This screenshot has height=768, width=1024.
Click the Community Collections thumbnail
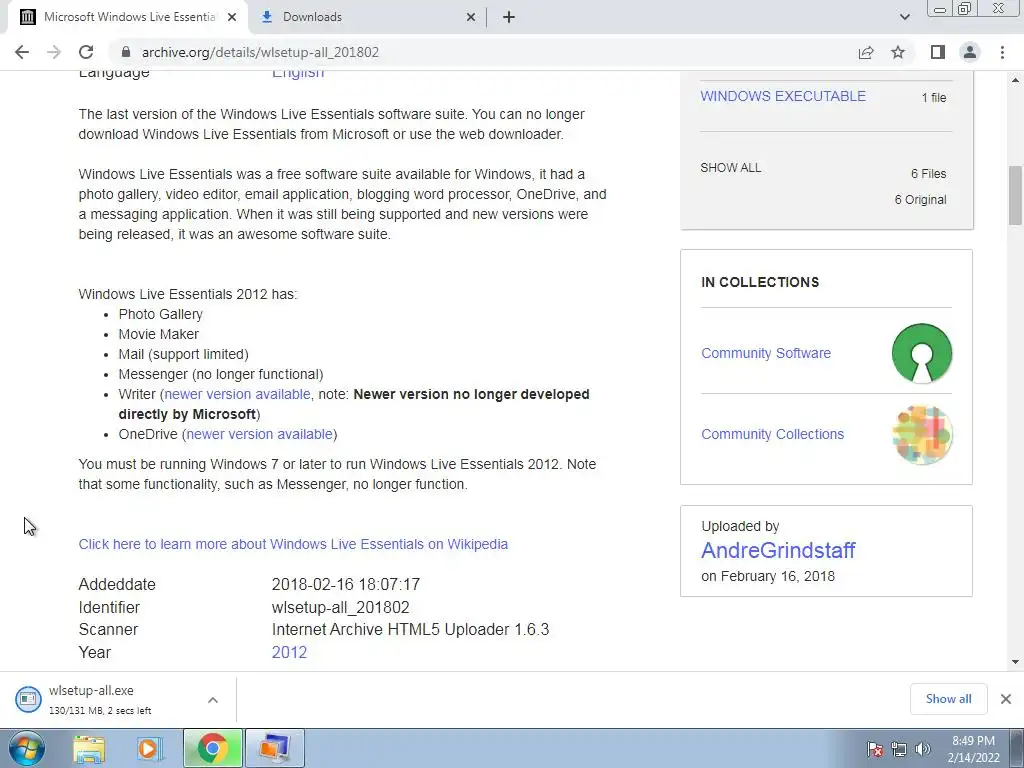point(921,435)
